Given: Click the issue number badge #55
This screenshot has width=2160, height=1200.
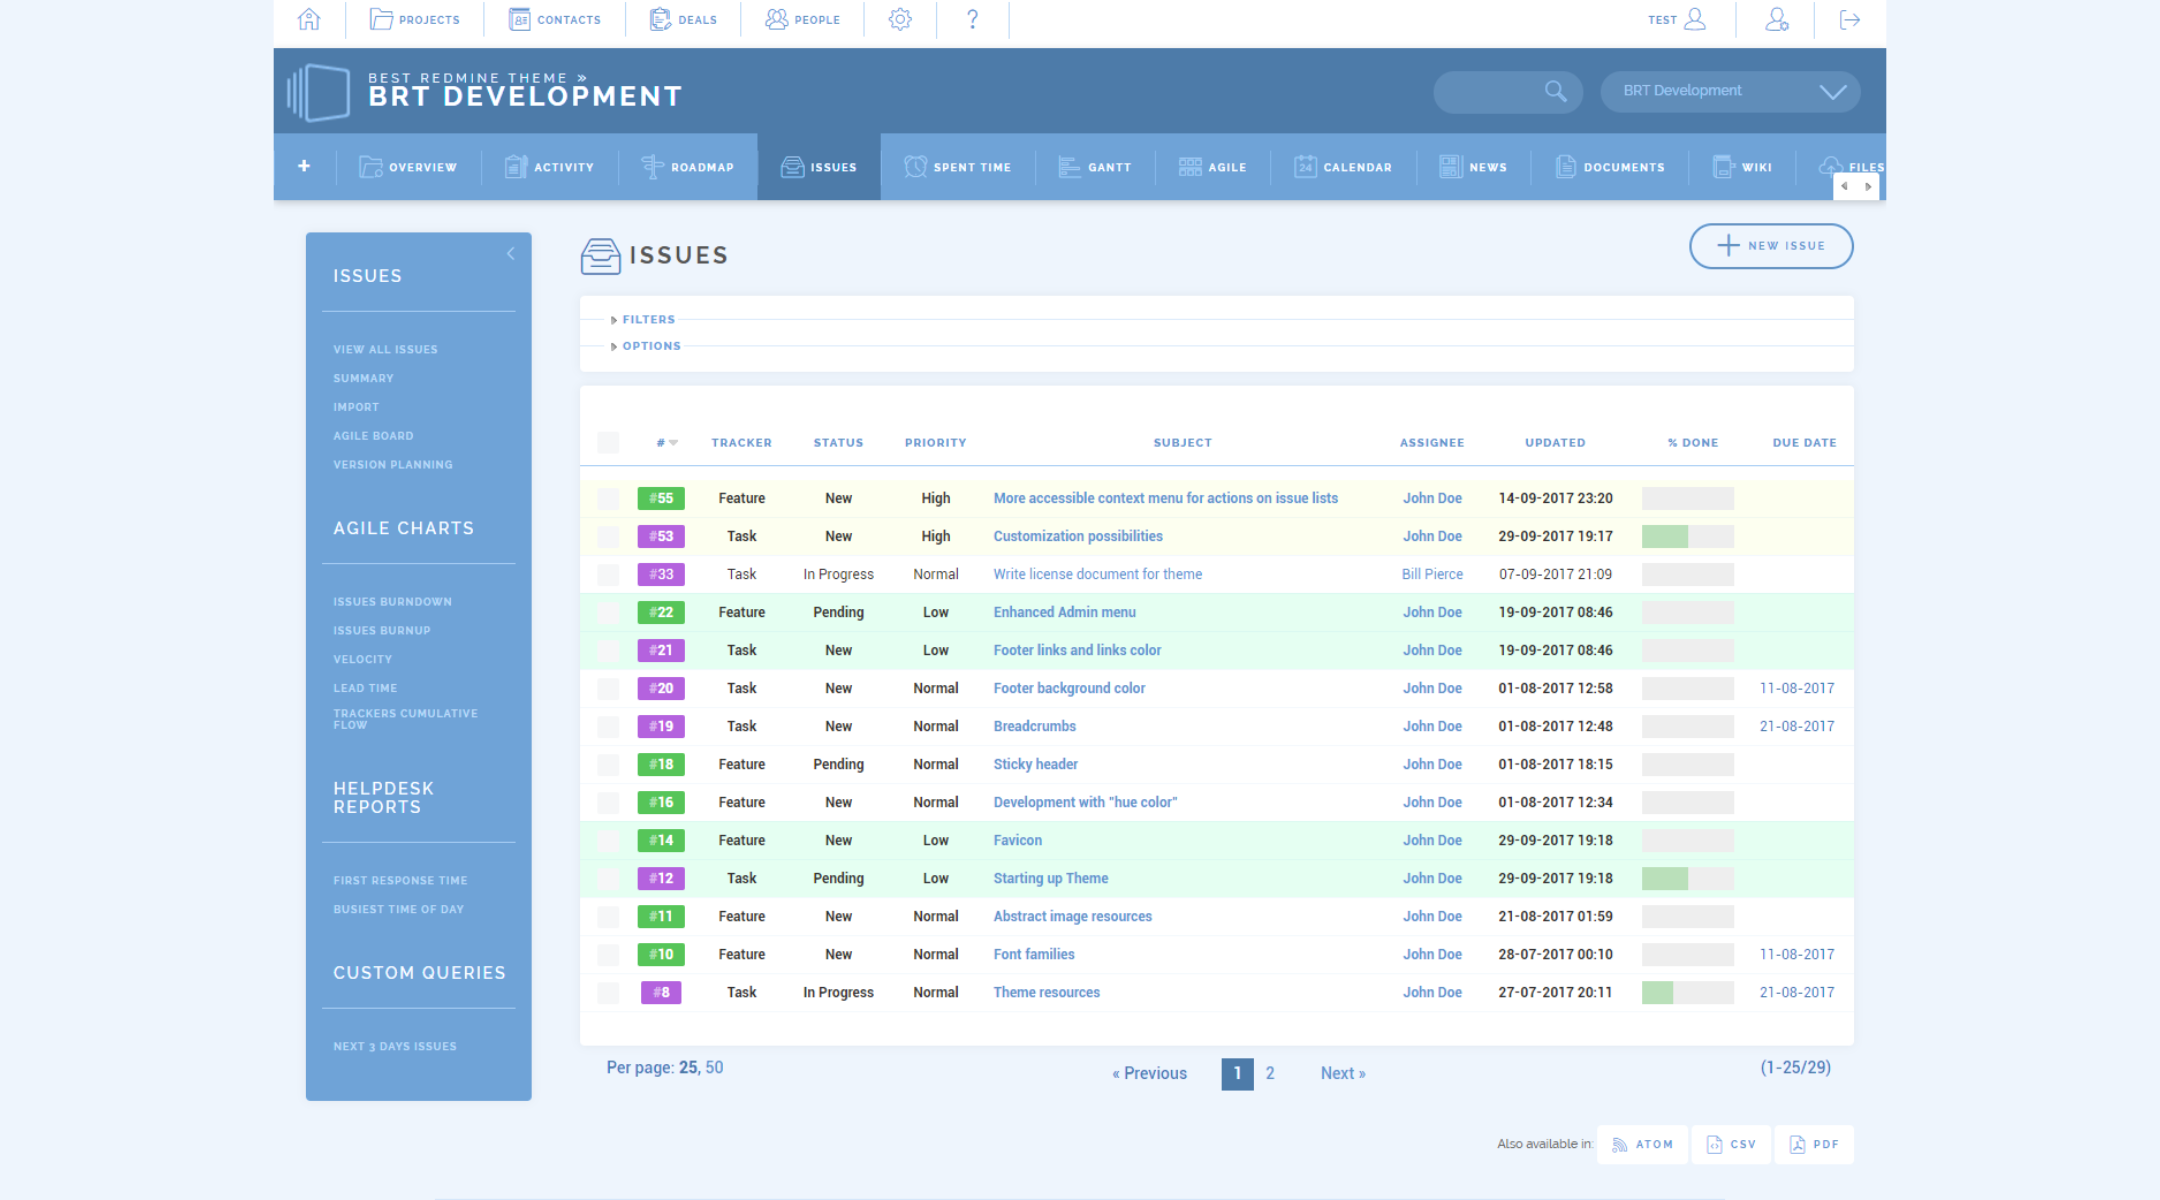Looking at the screenshot, I should 661,498.
